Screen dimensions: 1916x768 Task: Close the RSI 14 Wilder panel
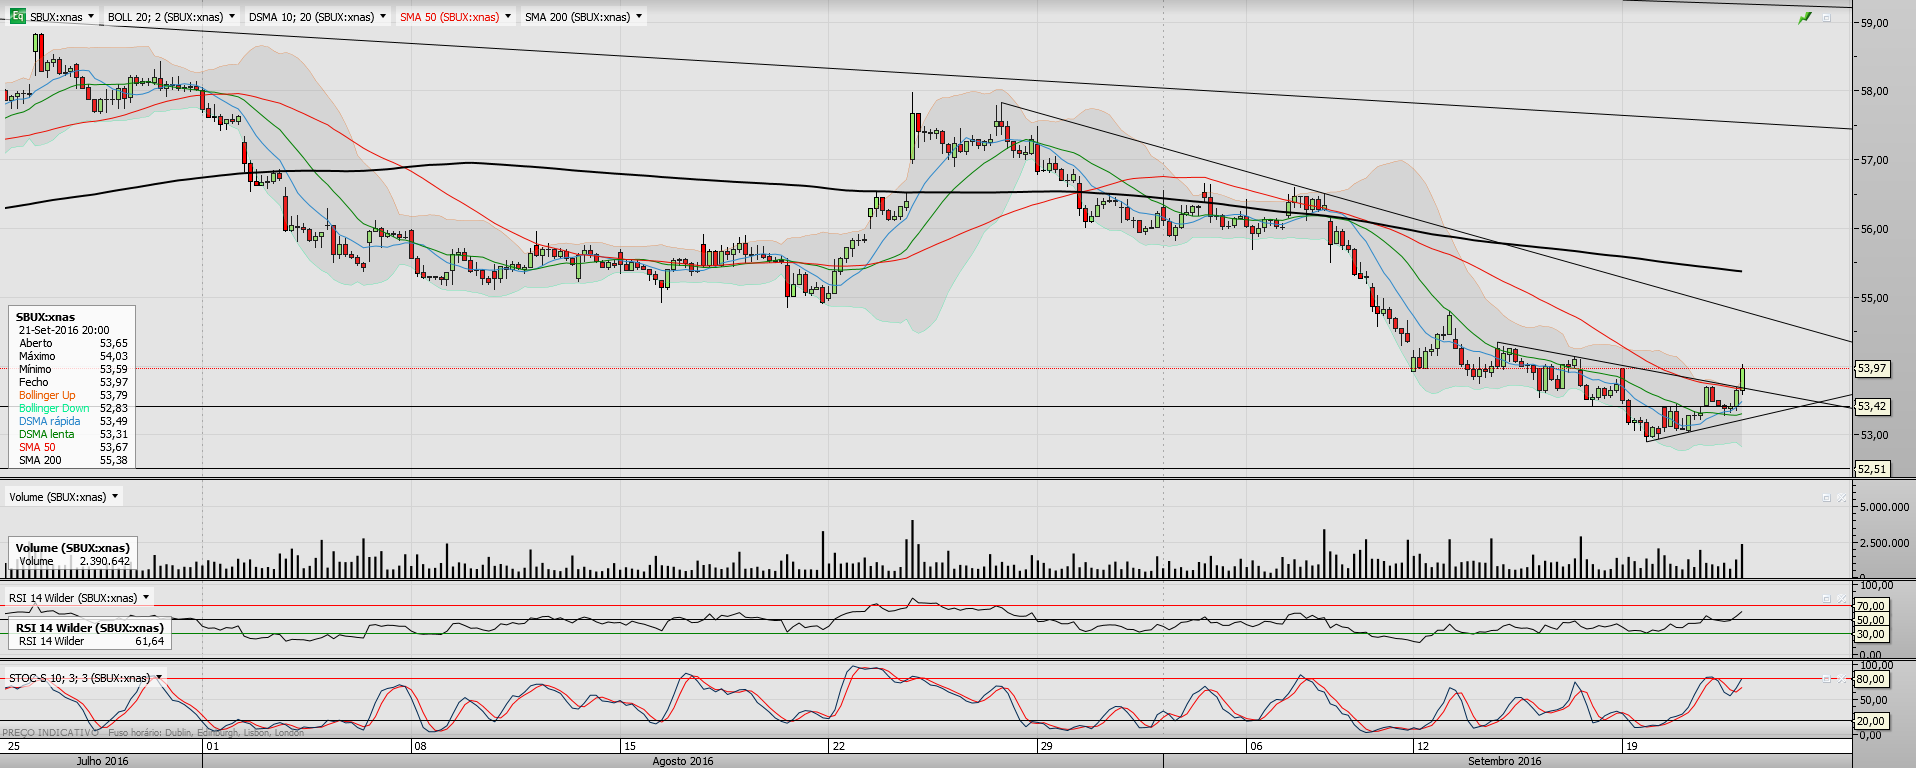[1842, 598]
